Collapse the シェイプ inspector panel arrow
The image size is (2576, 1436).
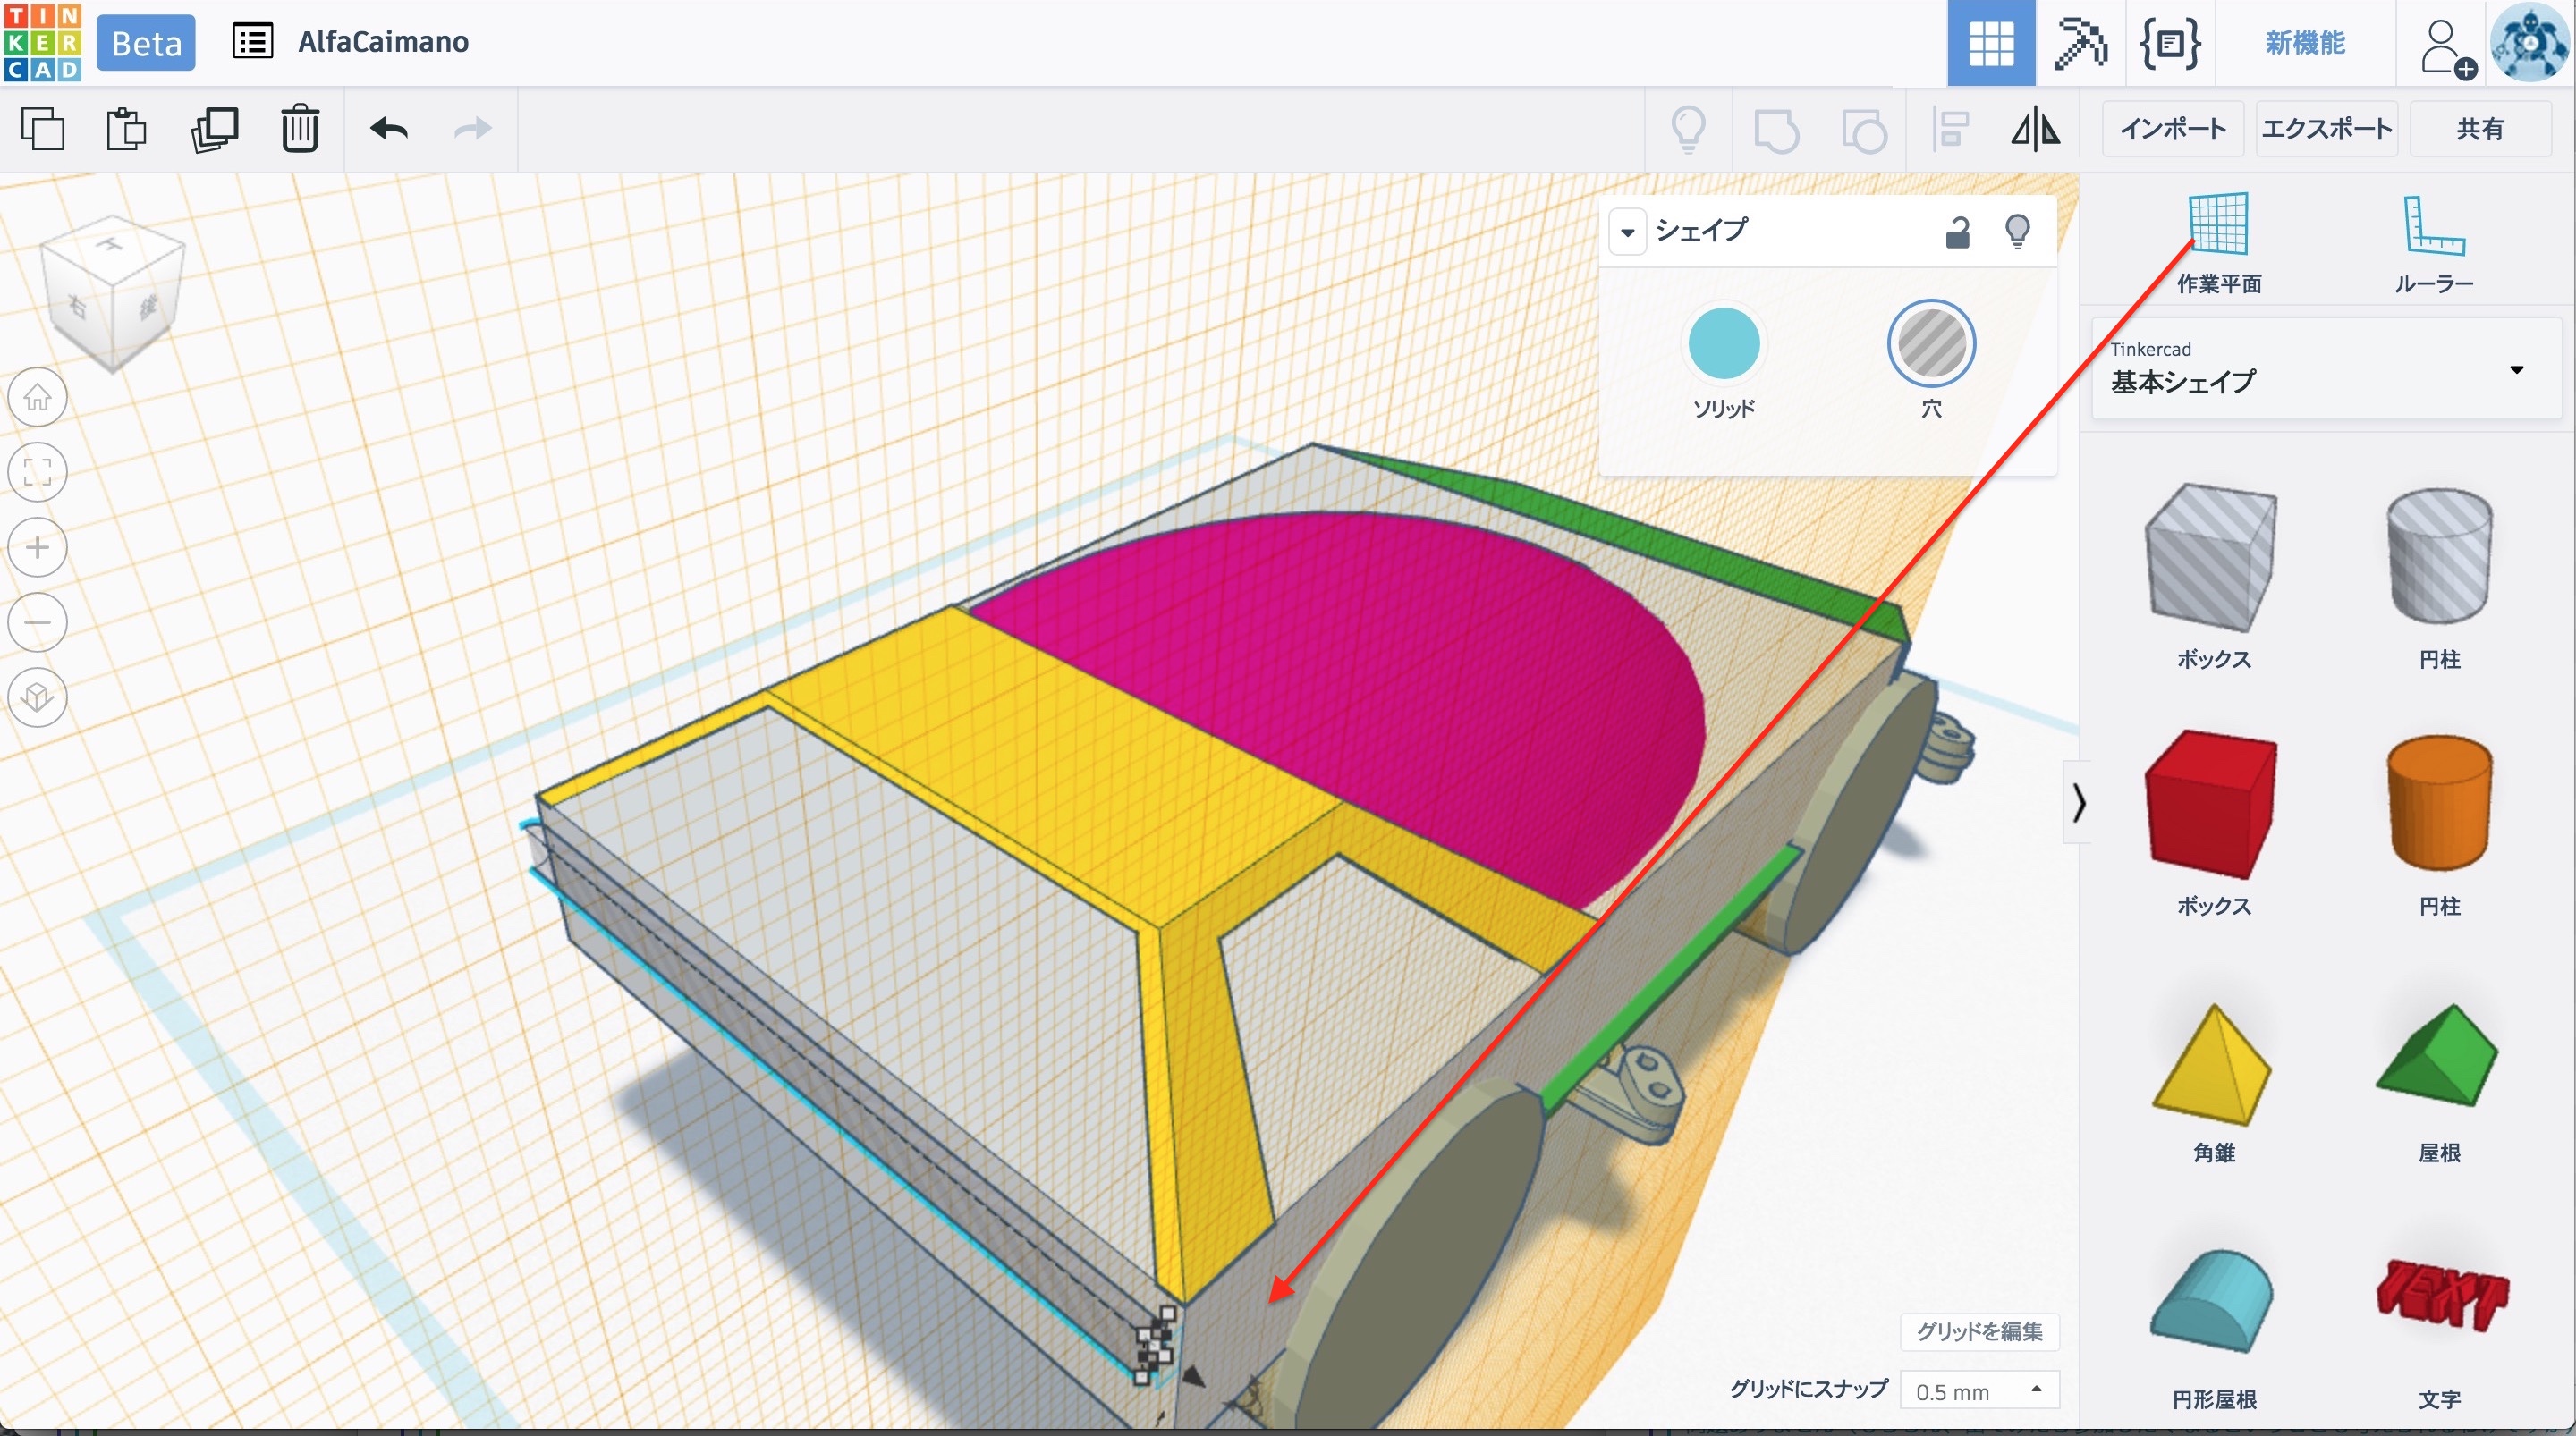point(1627,232)
